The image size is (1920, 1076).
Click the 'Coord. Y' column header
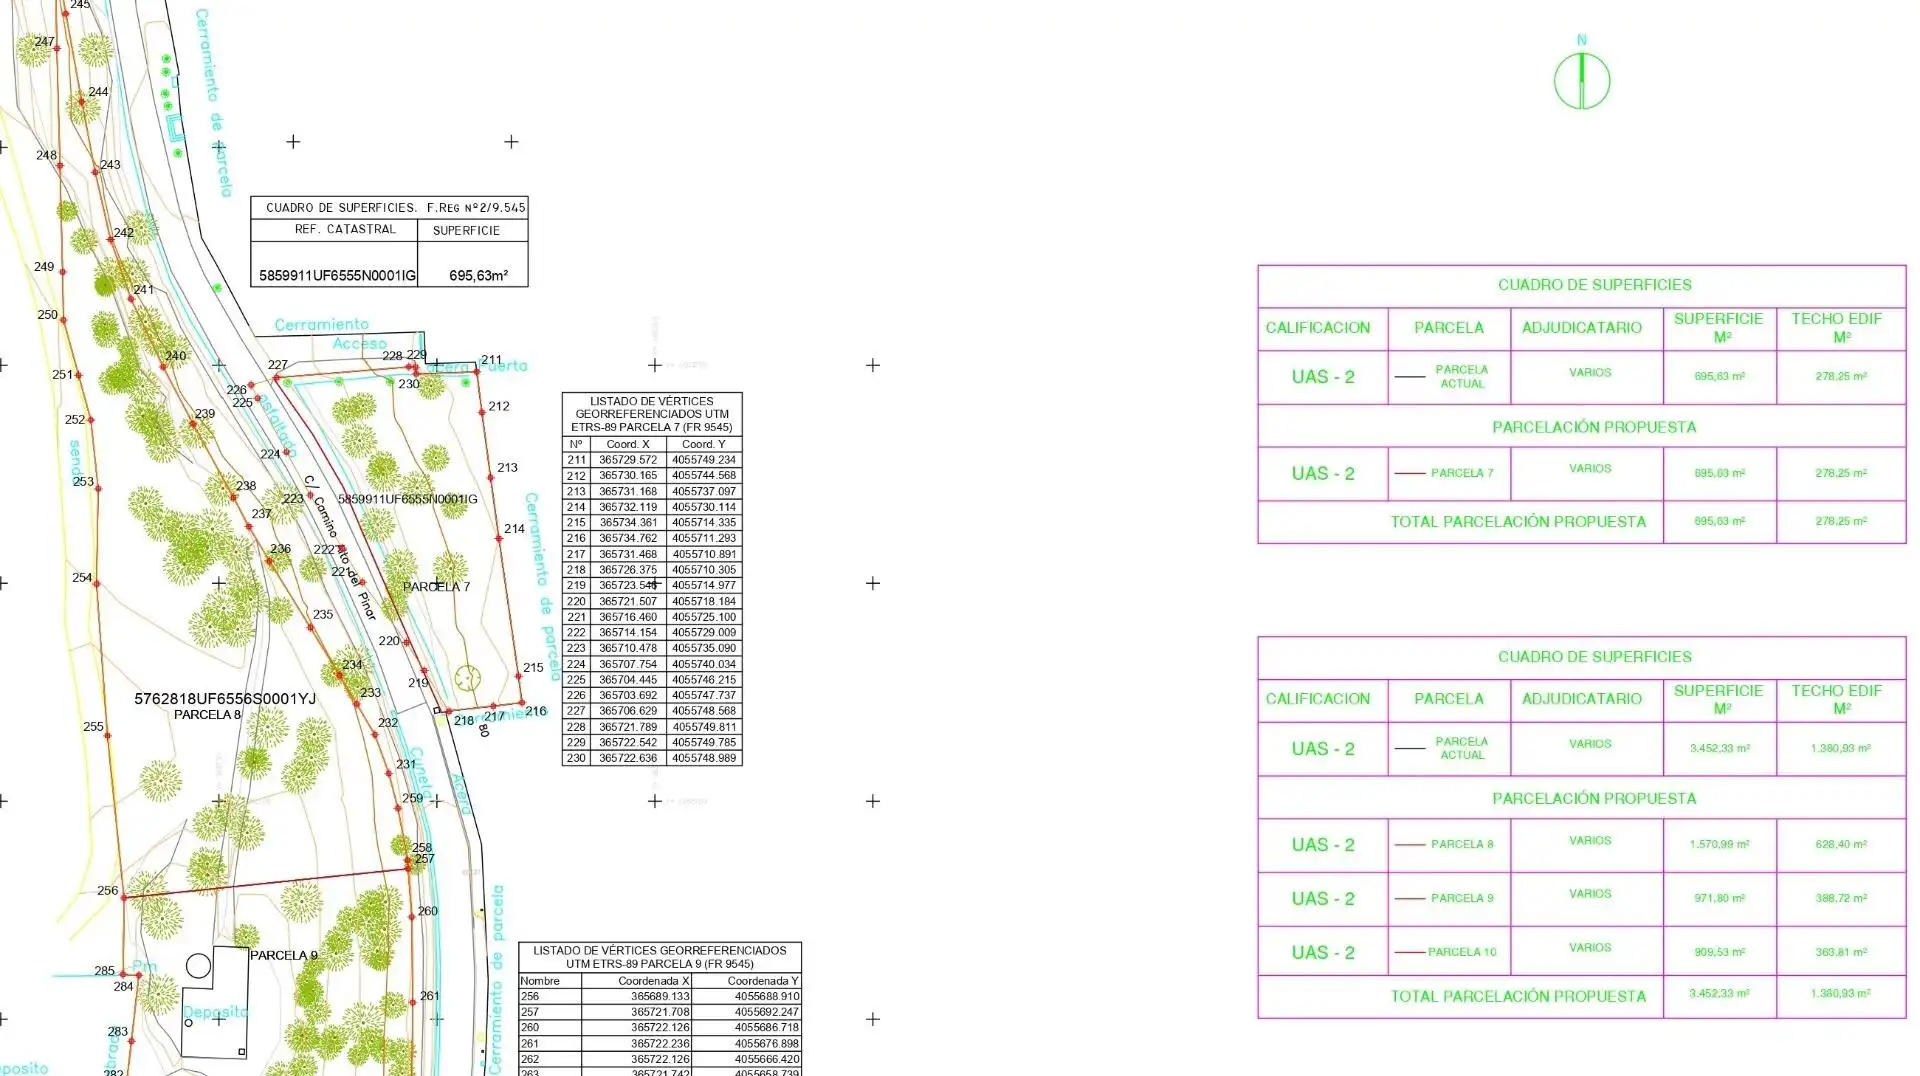[704, 444]
